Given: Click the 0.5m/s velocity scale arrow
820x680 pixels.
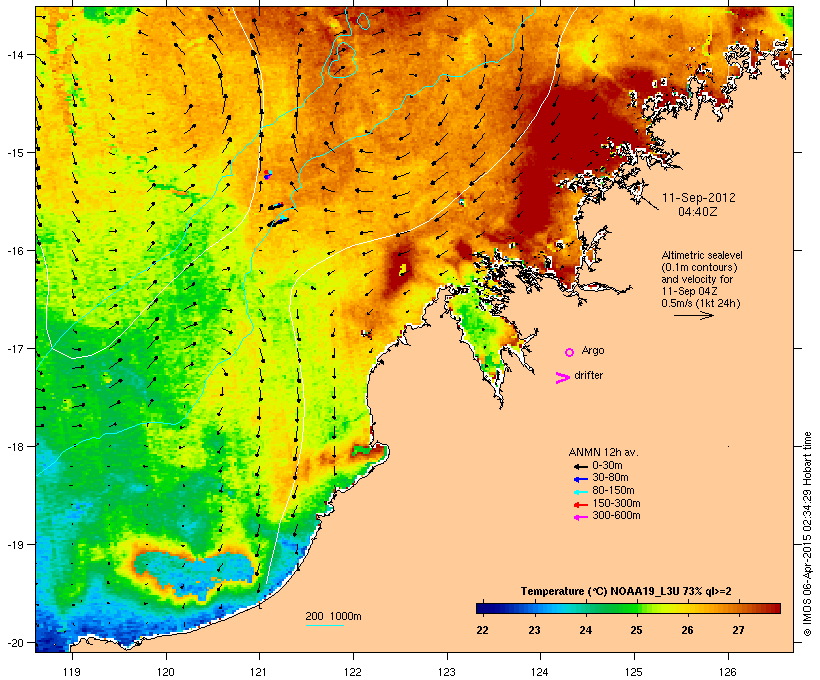Looking at the screenshot, I should pos(693,315).
